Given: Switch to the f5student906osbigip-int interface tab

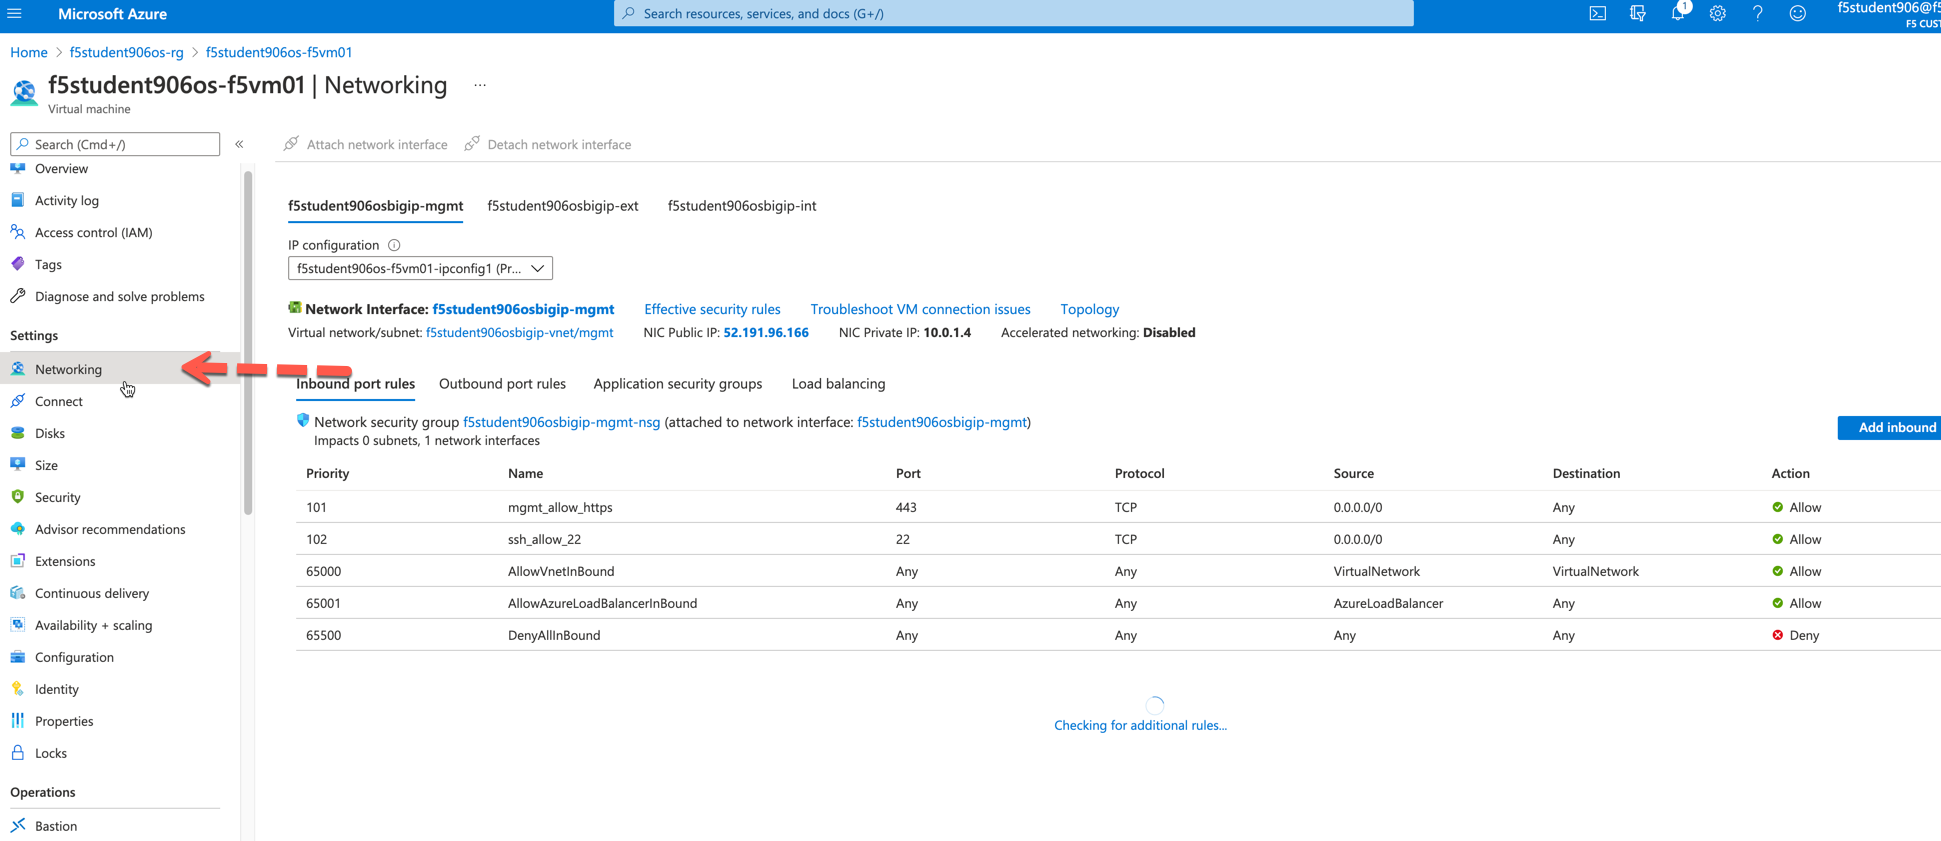Looking at the screenshot, I should pyautogui.click(x=742, y=206).
